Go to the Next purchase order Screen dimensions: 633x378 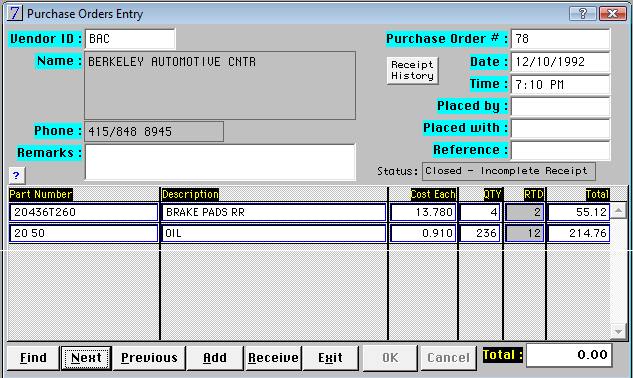86,358
